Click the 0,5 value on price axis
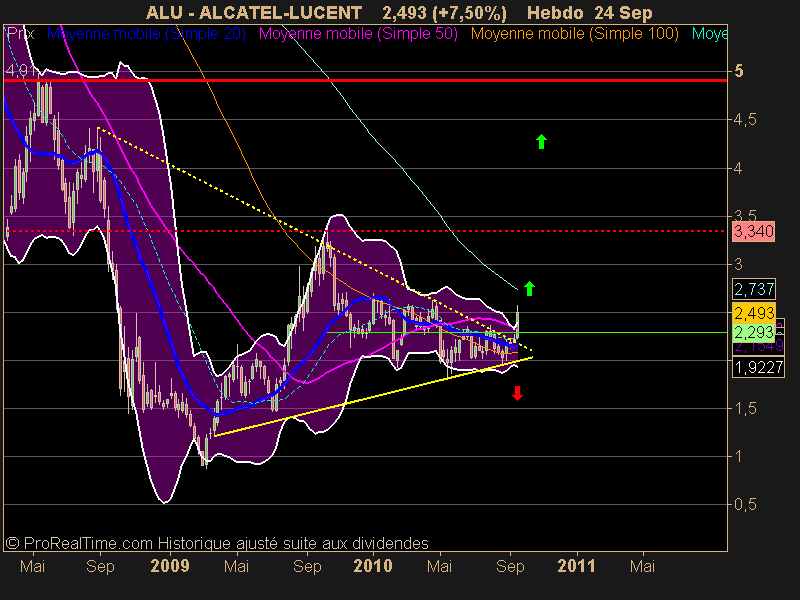The width and height of the screenshot is (800, 600). pyautogui.click(x=745, y=505)
